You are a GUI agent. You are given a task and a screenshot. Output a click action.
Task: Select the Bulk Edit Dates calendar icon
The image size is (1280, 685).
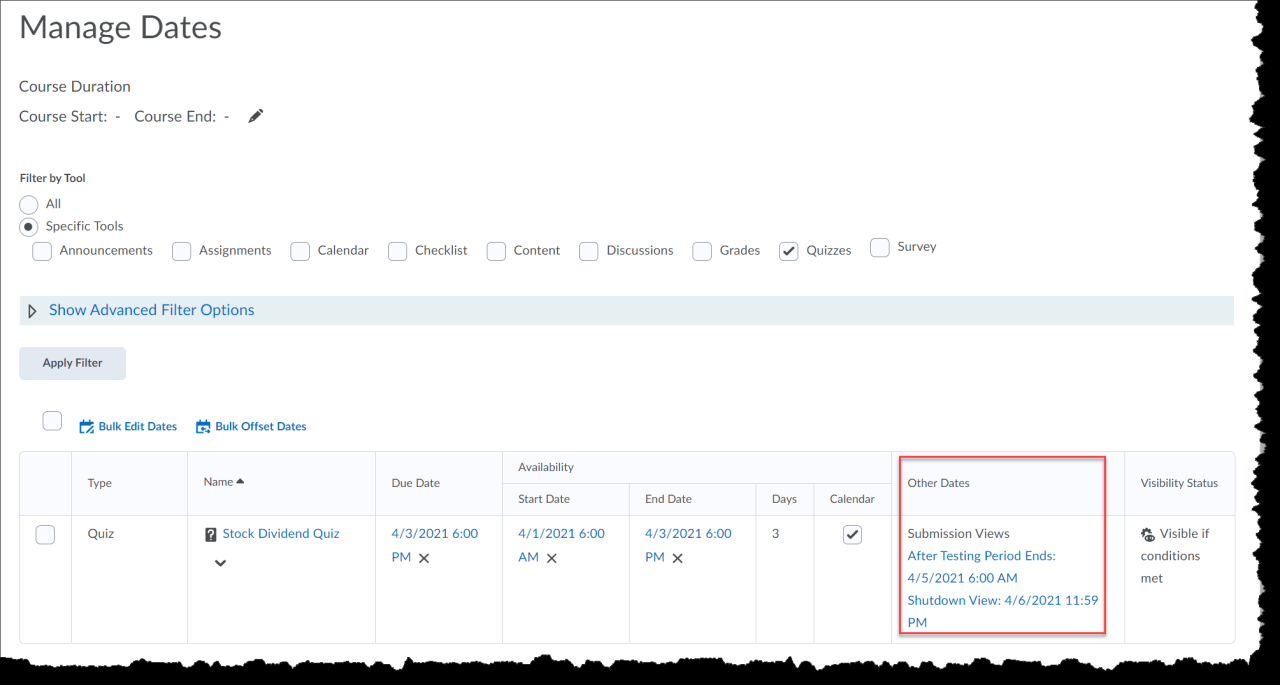click(88, 425)
